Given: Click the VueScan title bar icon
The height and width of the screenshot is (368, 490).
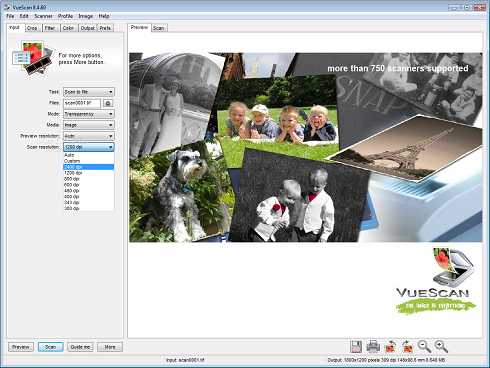Looking at the screenshot, I should click(7, 7).
